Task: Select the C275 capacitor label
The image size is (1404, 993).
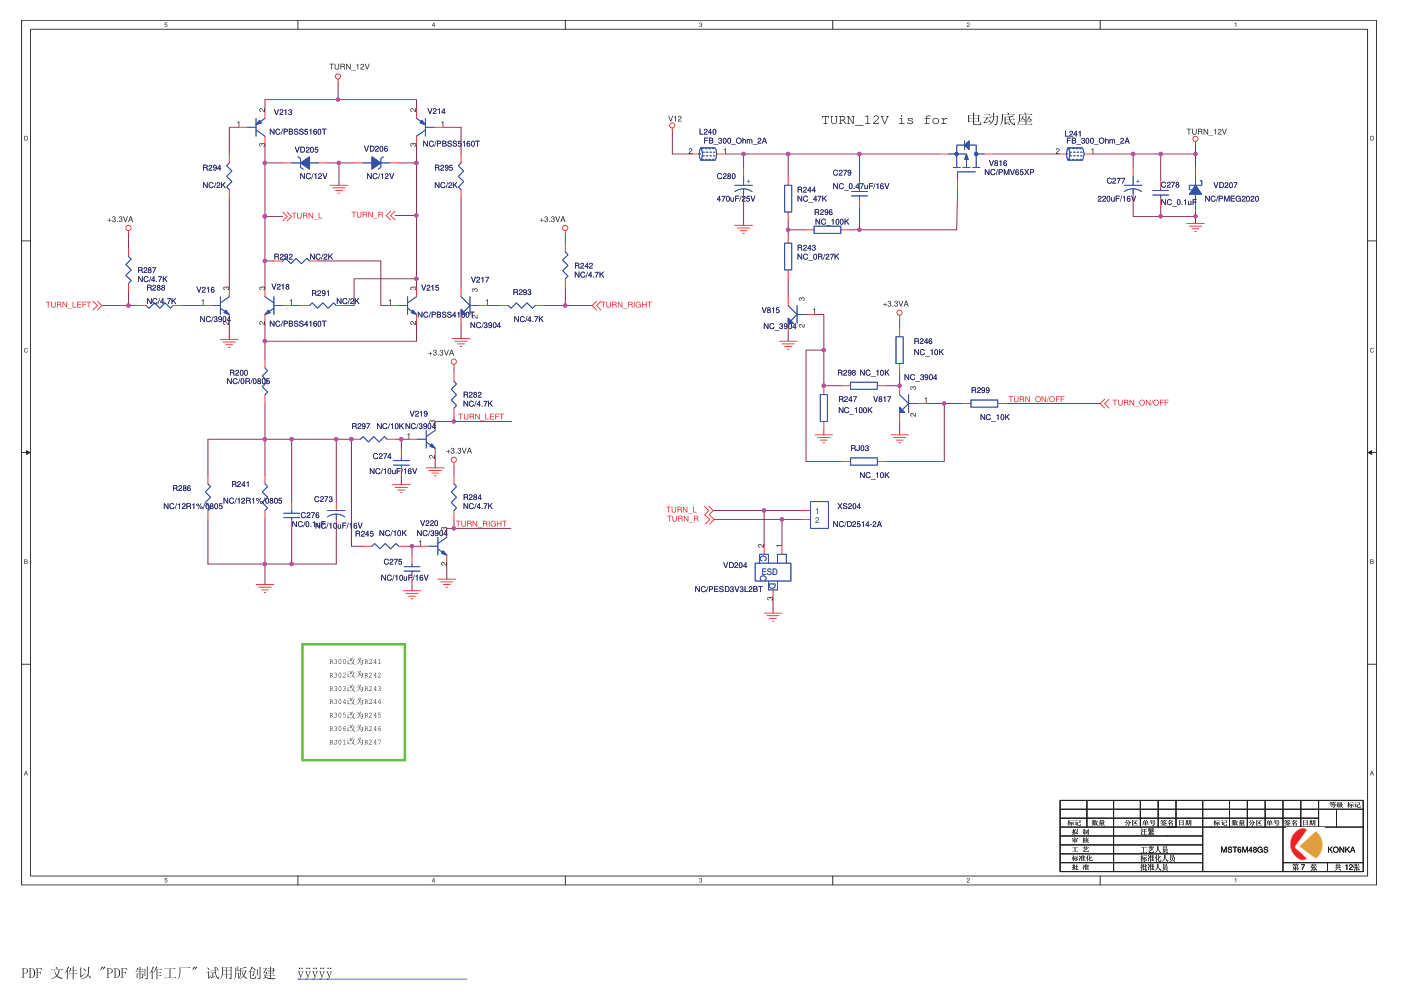Action: tap(393, 562)
